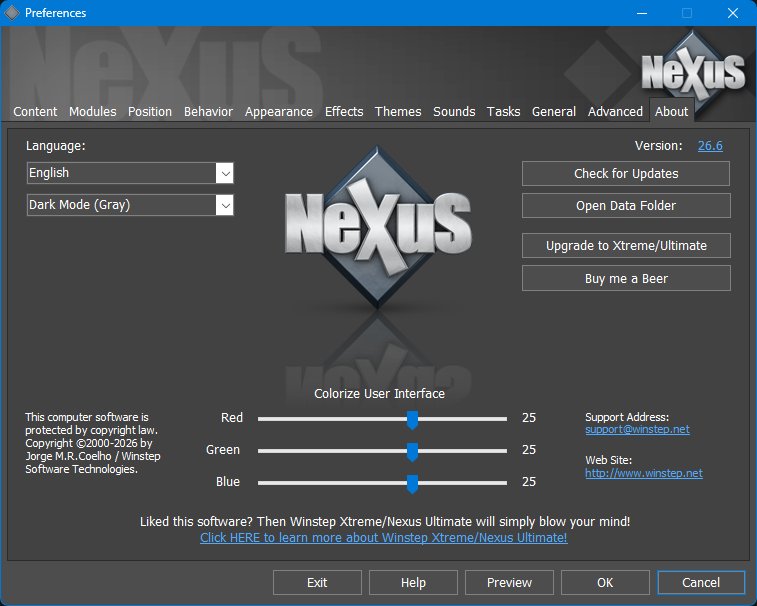Open the Advanced tab
The width and height of the screenshot is (757, 606).
pyautogui.click(x=615, y=112)
